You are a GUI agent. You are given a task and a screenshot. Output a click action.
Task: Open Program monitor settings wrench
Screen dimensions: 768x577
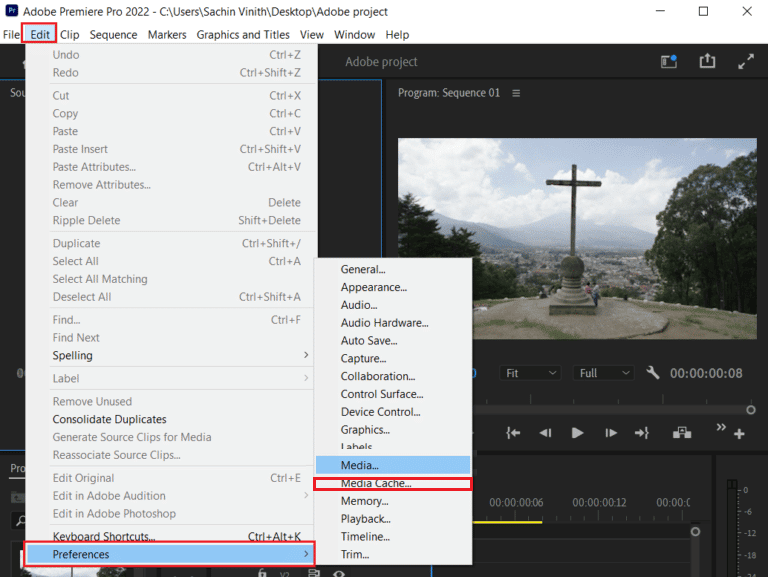652,373
